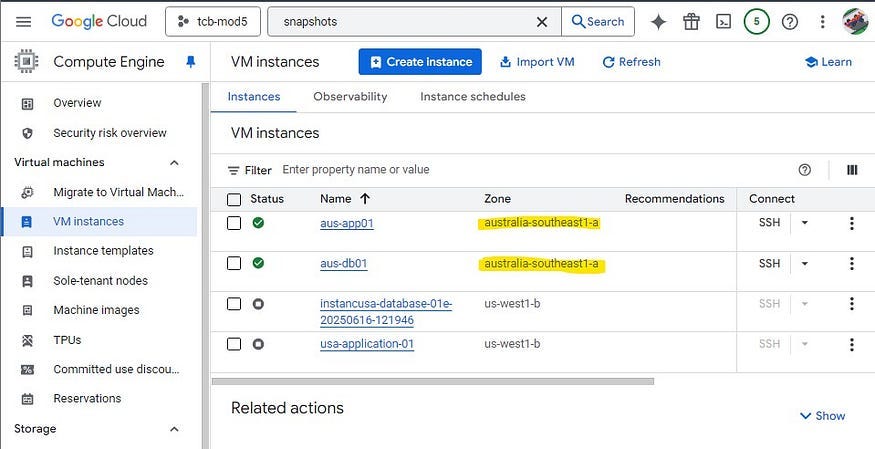Open the free trial gift icon
This screenshot has width=875, height=449.
point(691,22)
